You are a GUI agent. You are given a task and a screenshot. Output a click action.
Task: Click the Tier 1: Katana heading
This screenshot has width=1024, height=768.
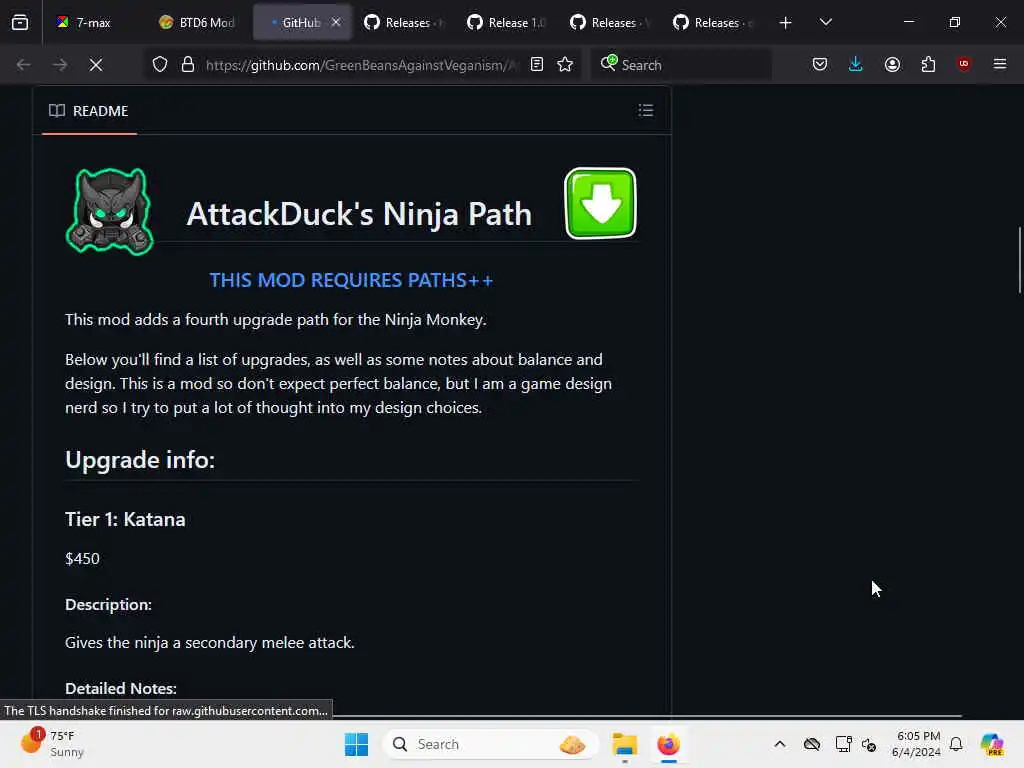[x=125, y=519]
